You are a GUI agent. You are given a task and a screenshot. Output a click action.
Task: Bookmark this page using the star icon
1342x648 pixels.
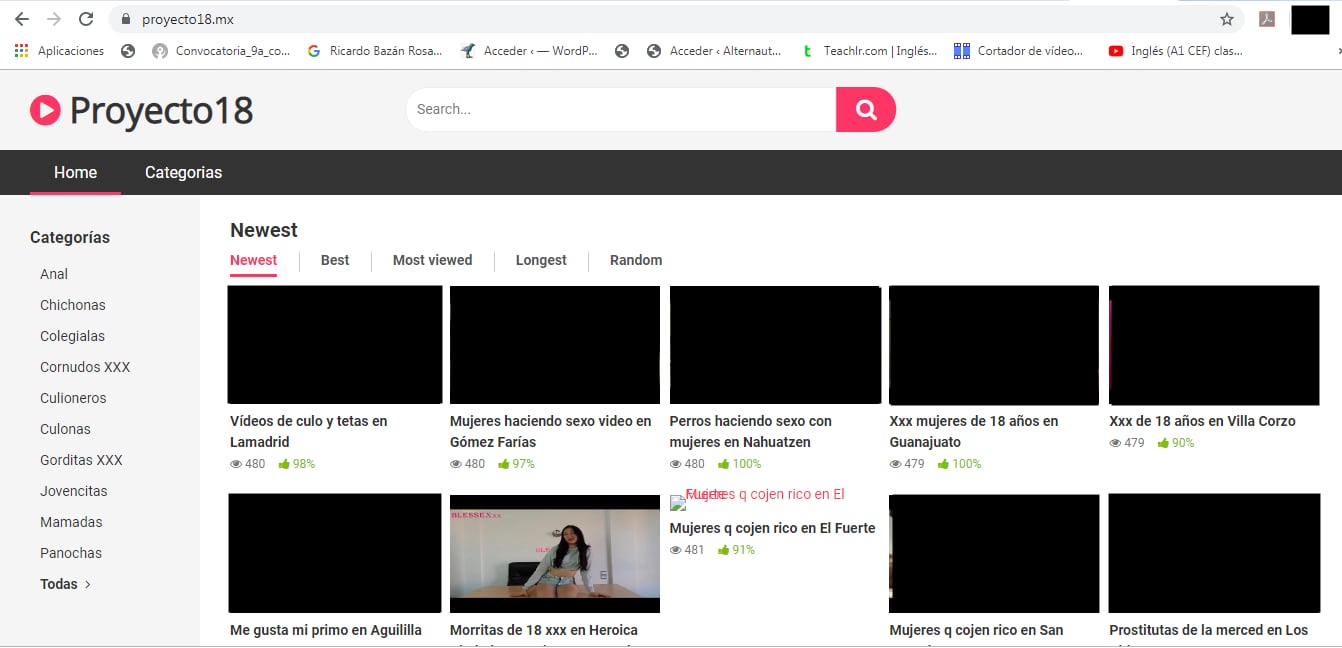1226,19
